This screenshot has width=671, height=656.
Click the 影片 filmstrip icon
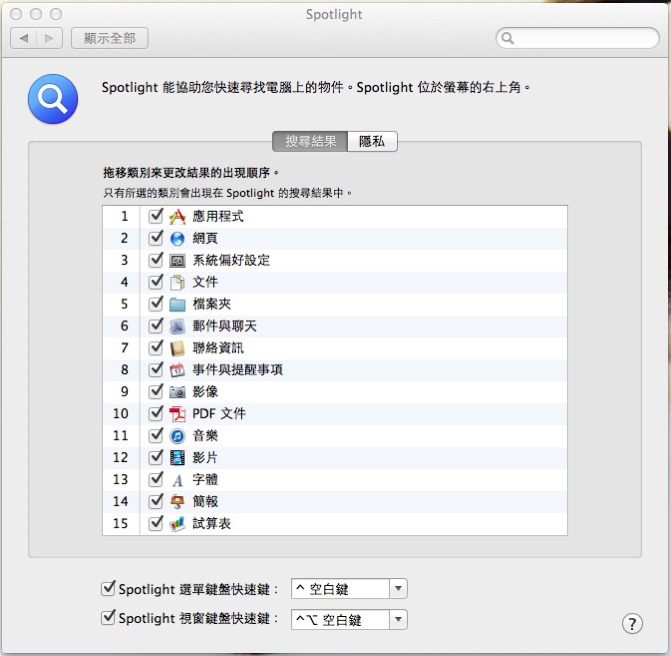point(177,458)
